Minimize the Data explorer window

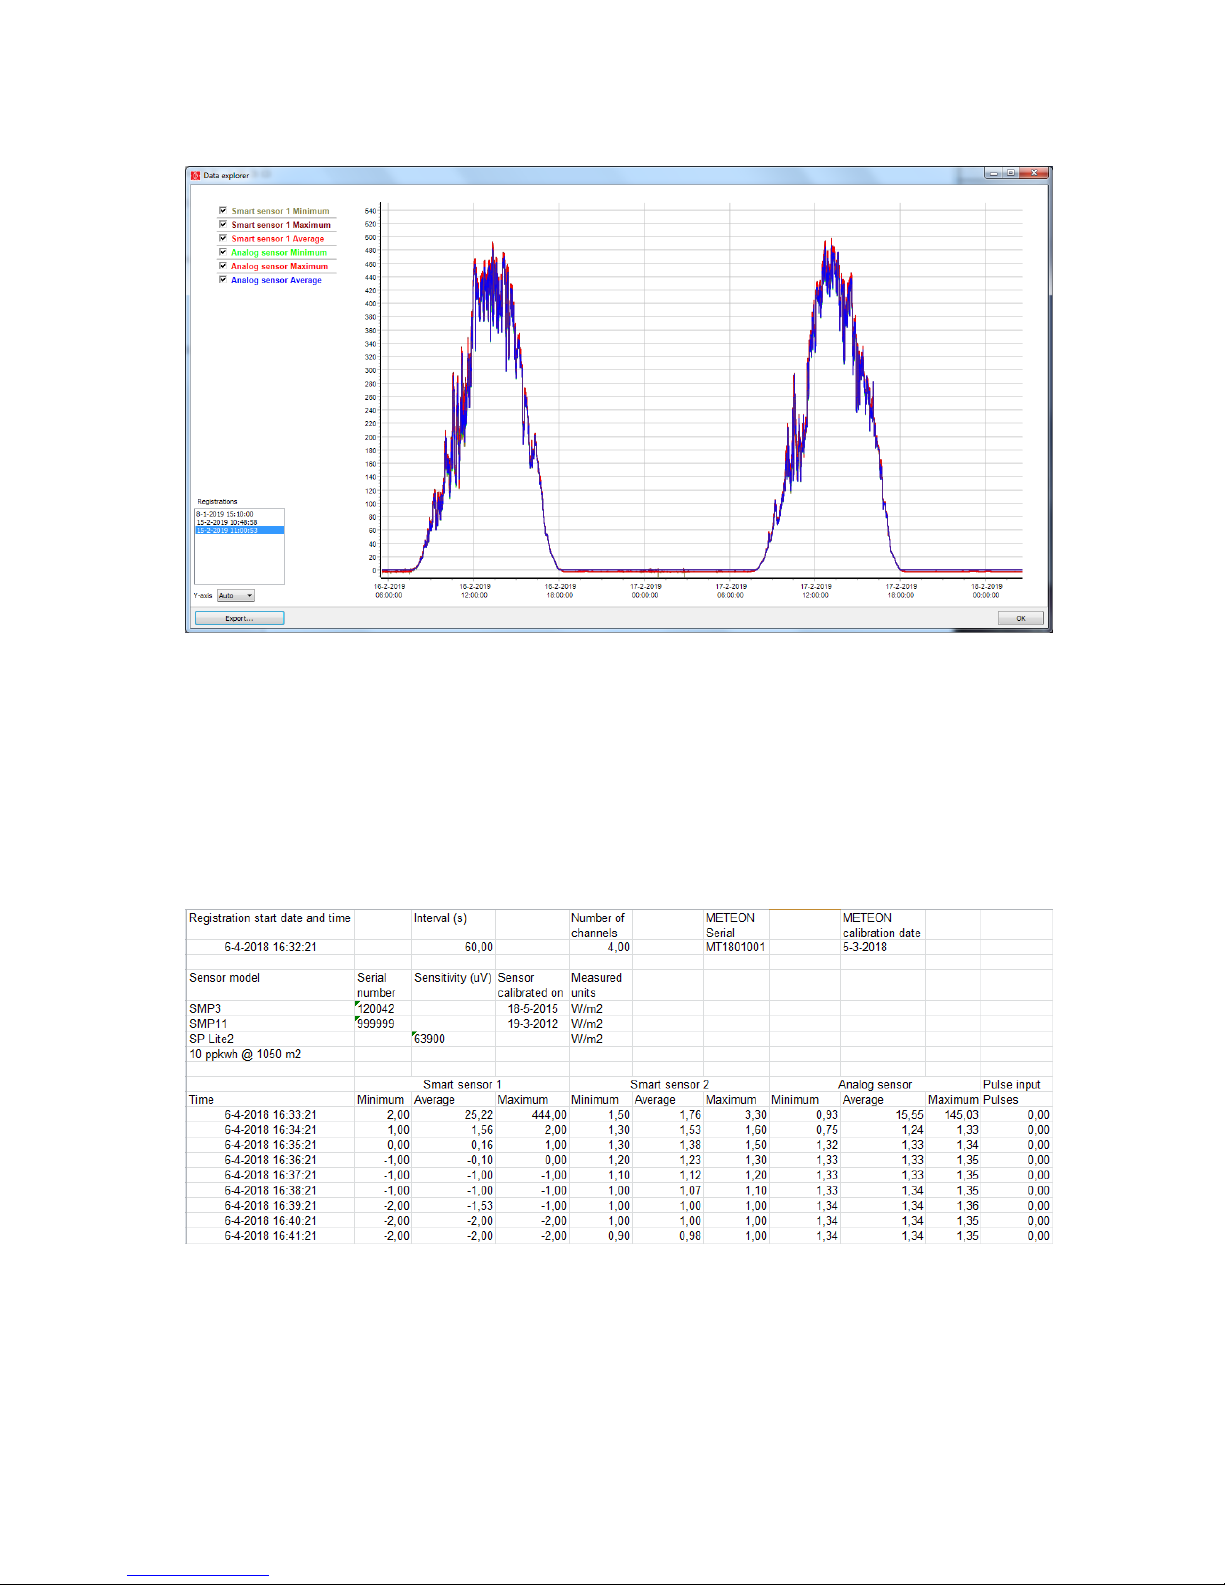pyautogui.click(x=994, y=173)
